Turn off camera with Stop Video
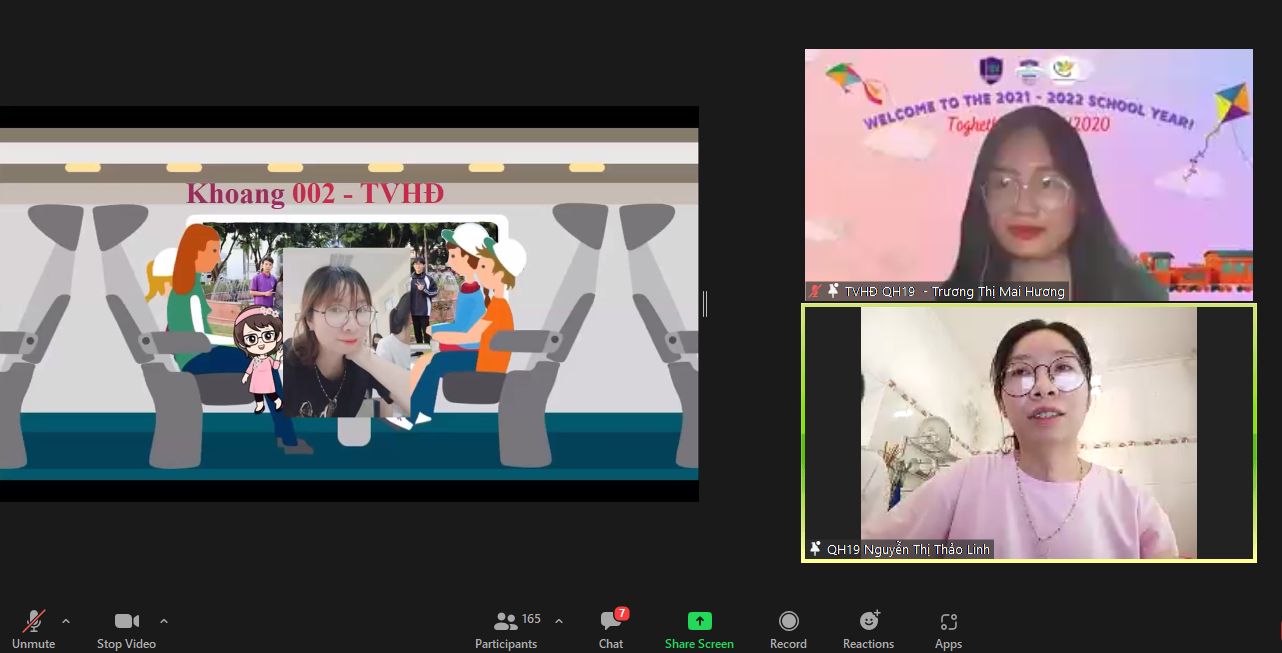The image size is (1282, 653). tap(126, 621)
